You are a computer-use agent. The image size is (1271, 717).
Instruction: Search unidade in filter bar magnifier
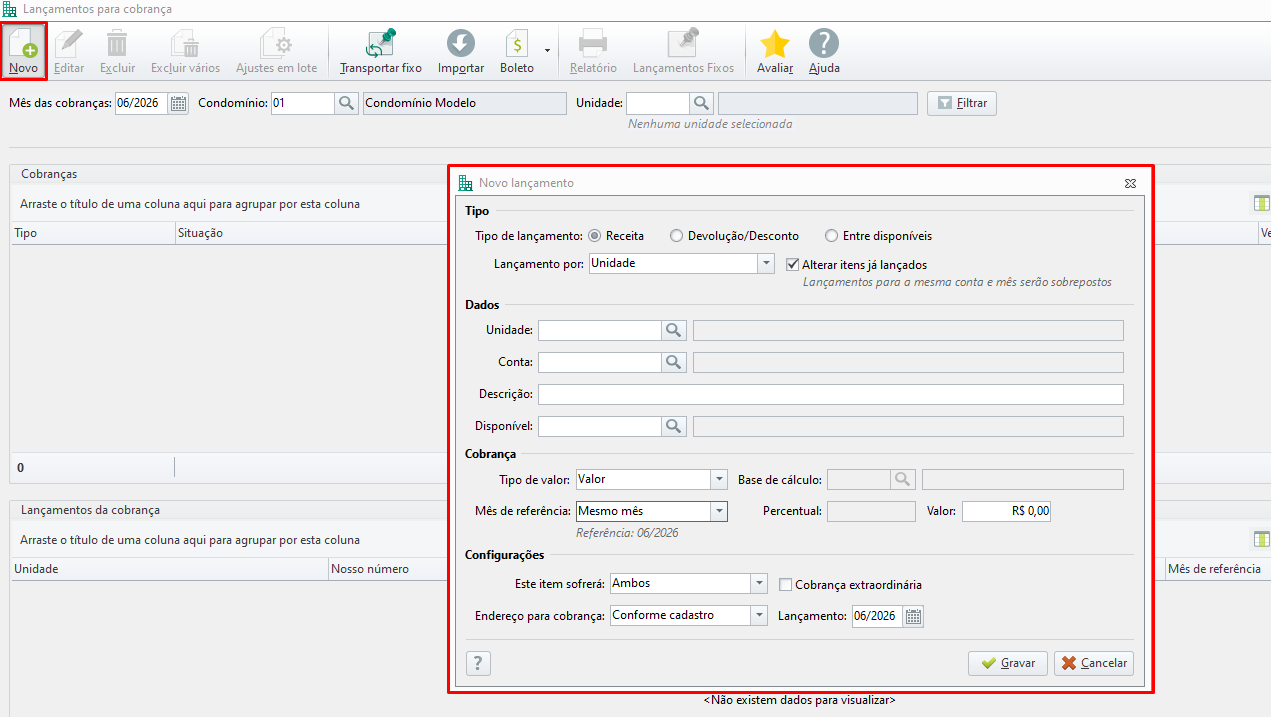point(701,103)
